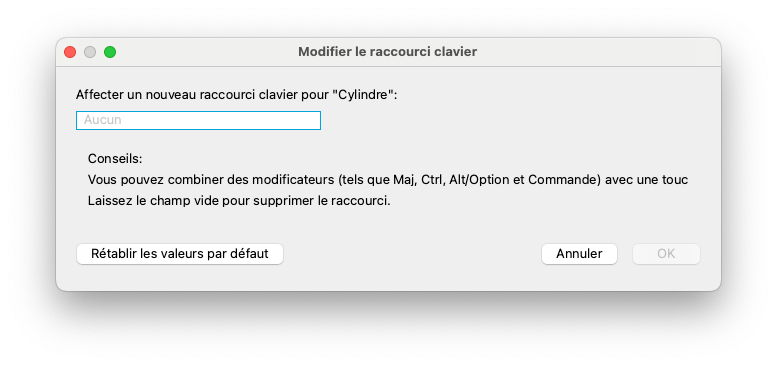Click the green zoom window button

point(110,52)
